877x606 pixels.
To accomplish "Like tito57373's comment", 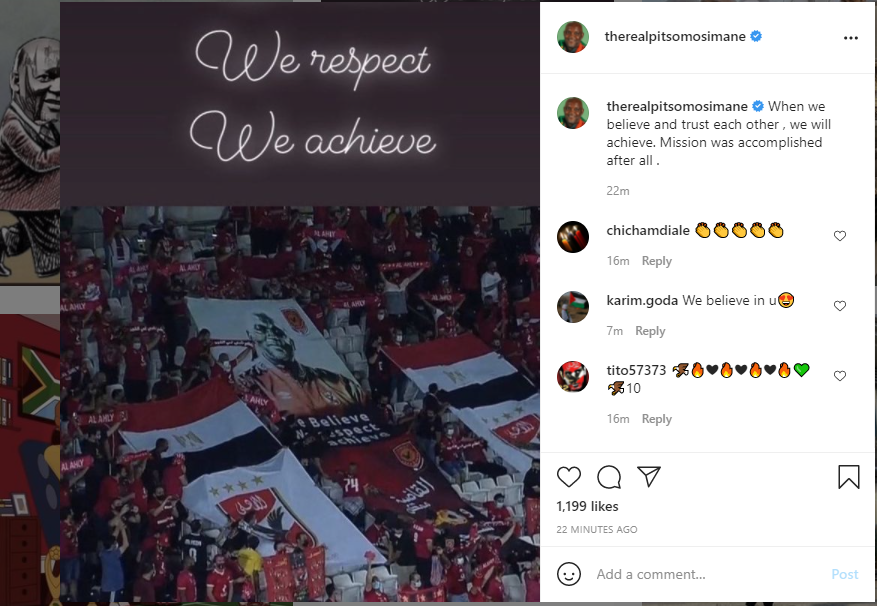I will [840, 376].
